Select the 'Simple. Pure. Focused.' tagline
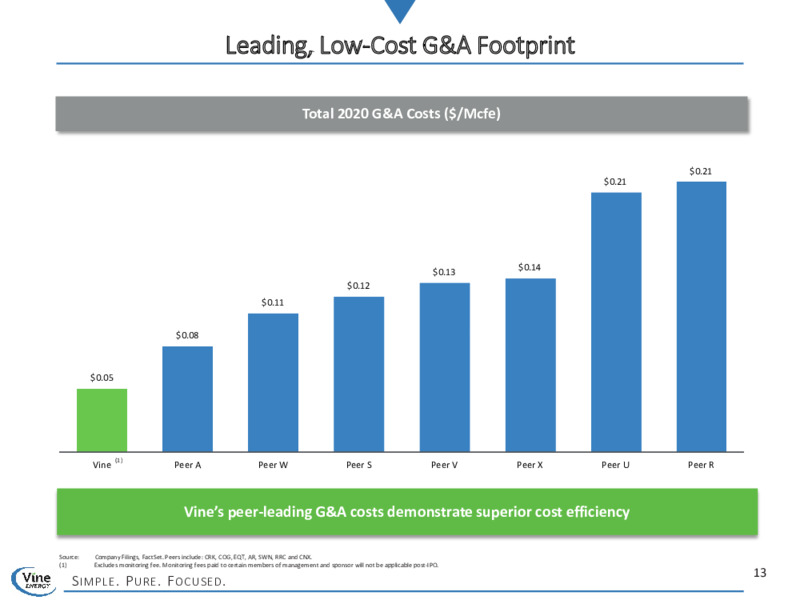The image size is (800, 600). 148,581
